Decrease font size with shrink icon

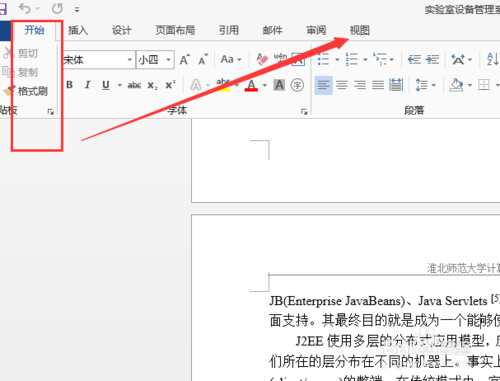point(203,60)
